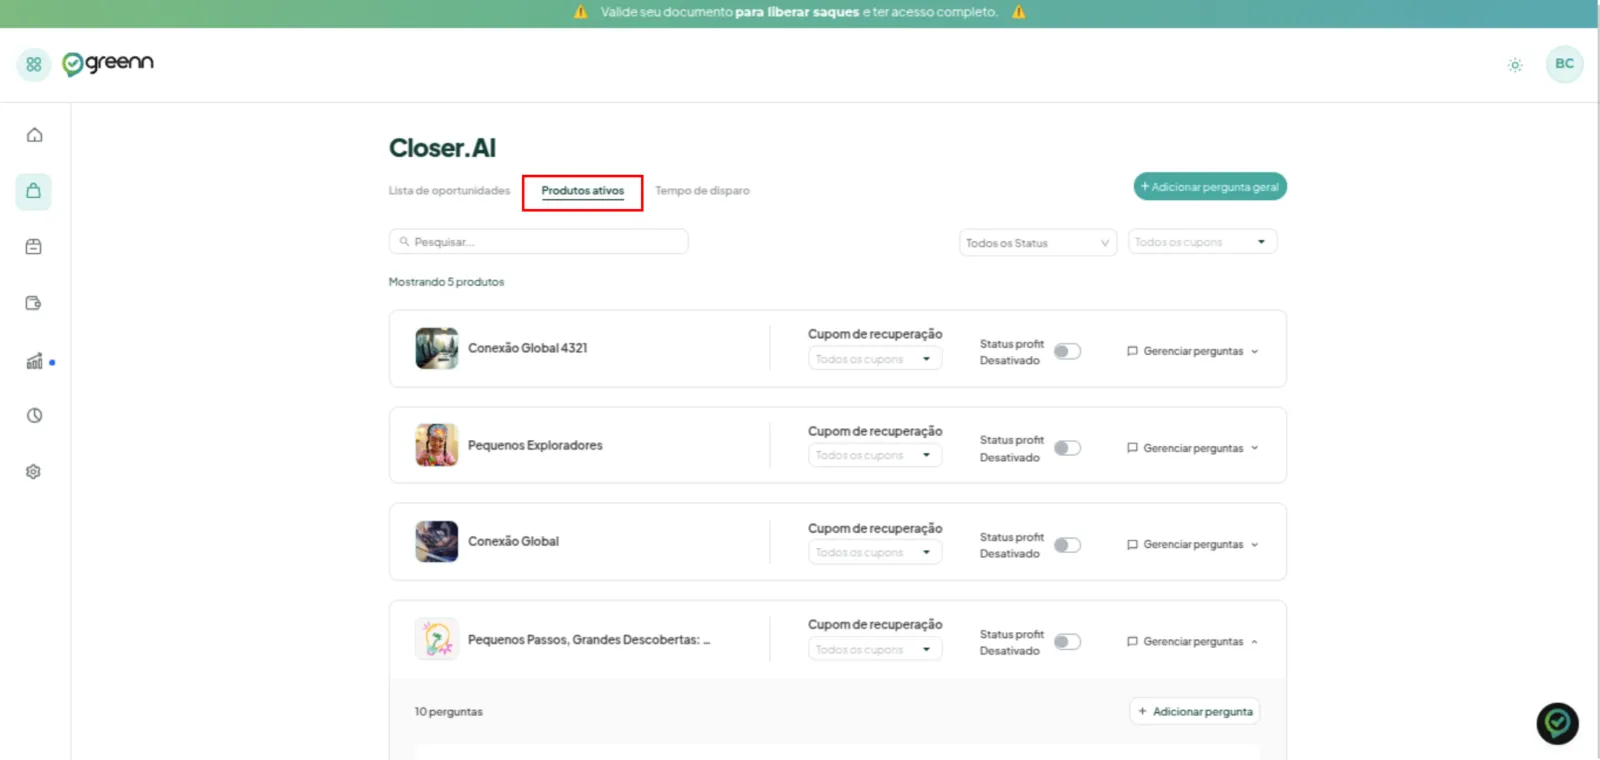Open coupon dropdown for Conexão Global

pyautogui.click(x=875, y=552)
